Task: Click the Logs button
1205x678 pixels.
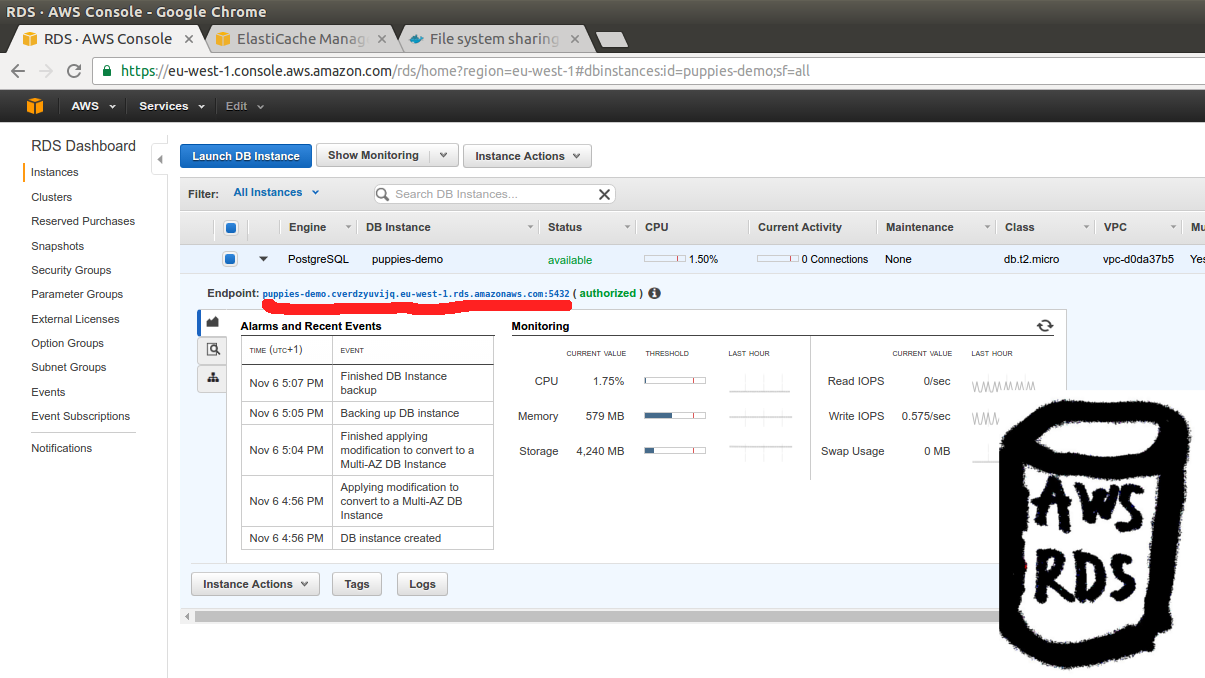Action: pyautogui.click(x=422, y=584)
